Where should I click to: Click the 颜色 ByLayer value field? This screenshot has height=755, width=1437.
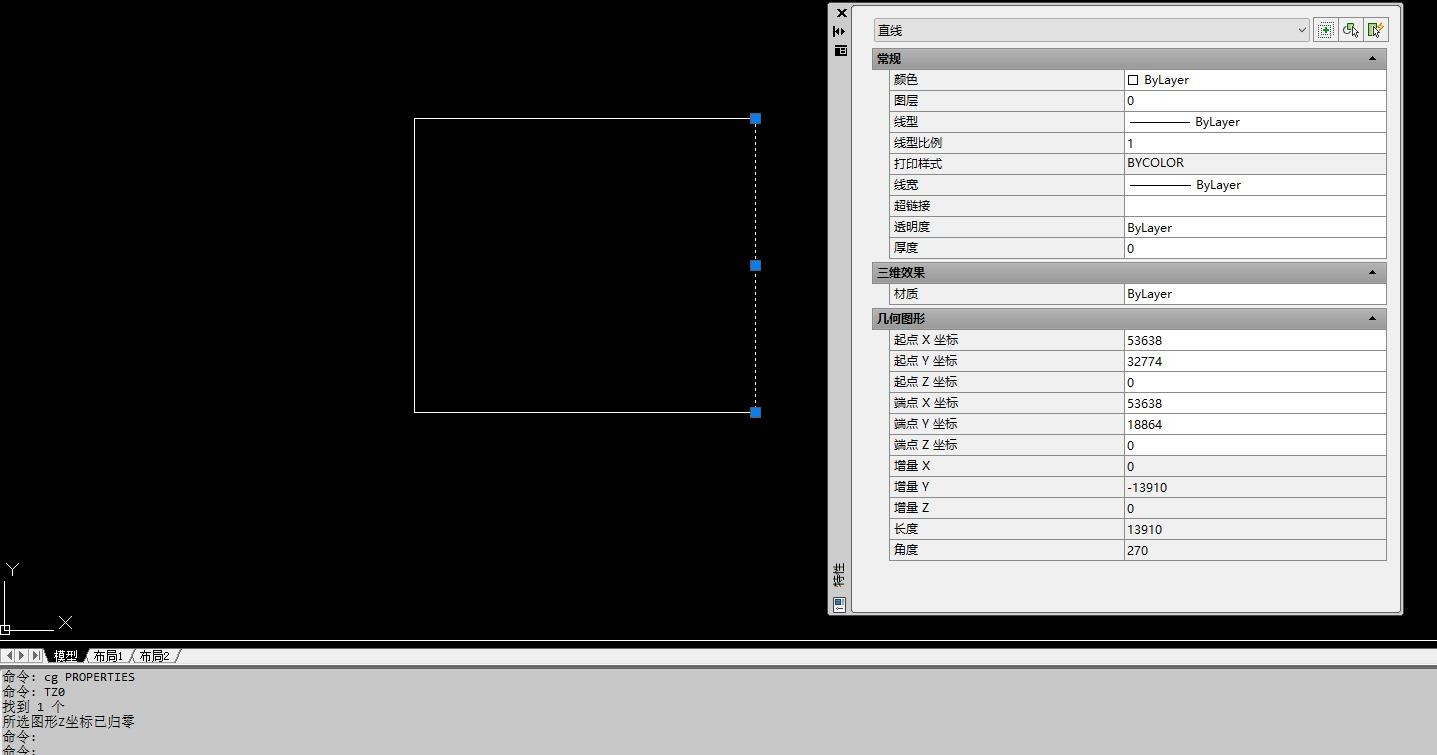point(1255,80)
